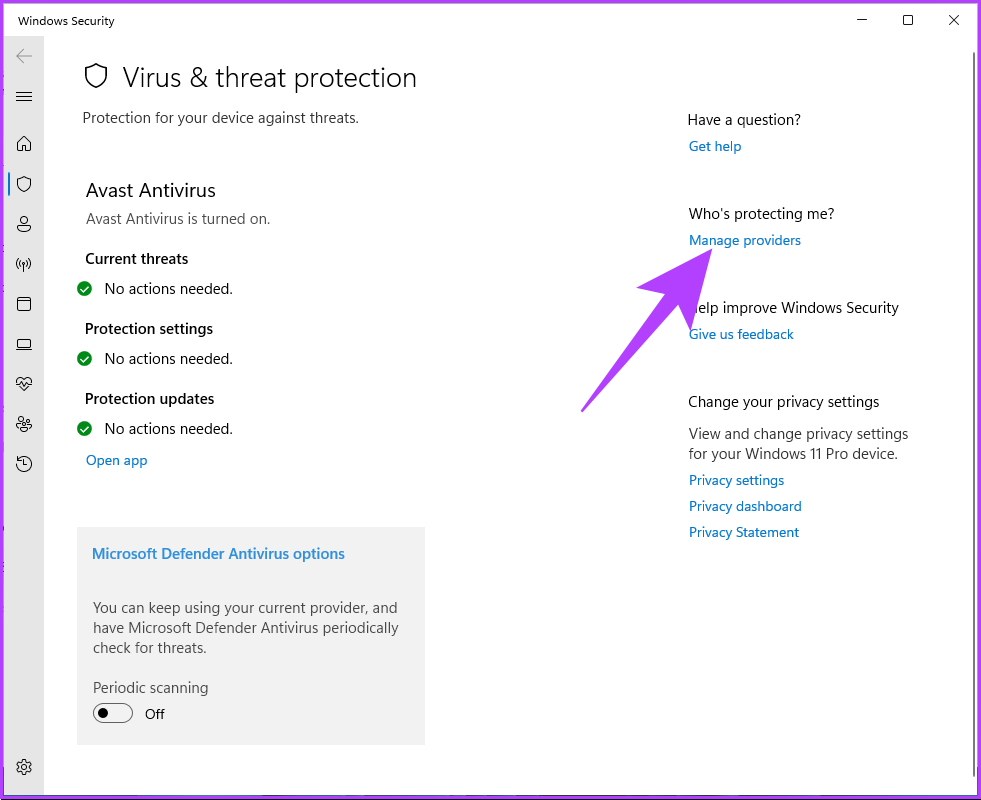Expand Microsoft Defender Antivirus options

218,554
